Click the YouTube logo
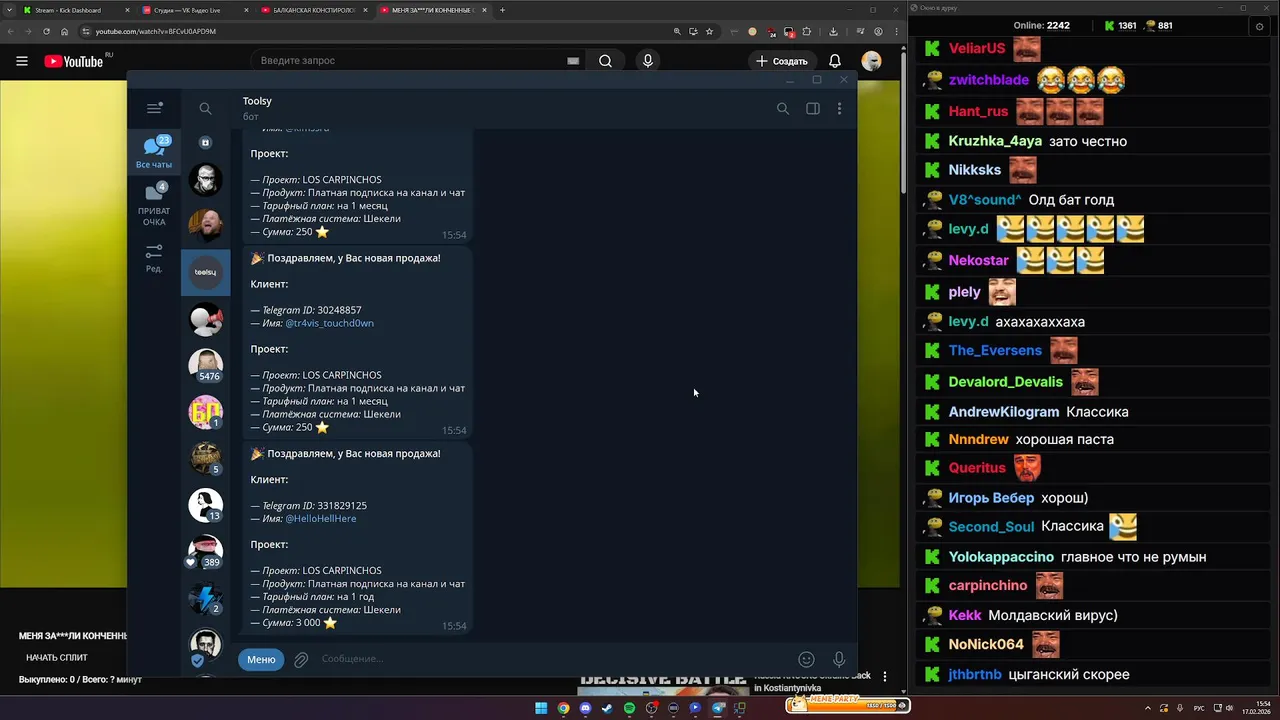Image resolution: width=1280 pixels, height=720 pixels. [x=74, y=61]
